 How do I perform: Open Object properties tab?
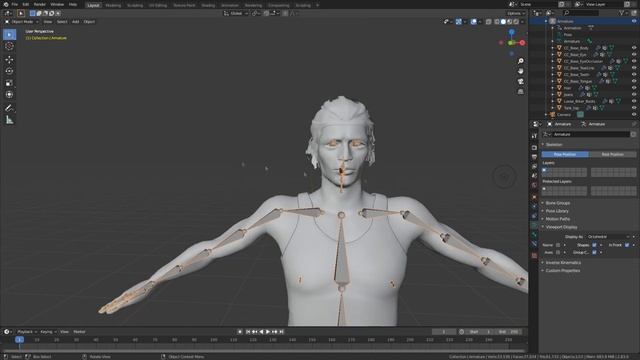coord(534,197)
